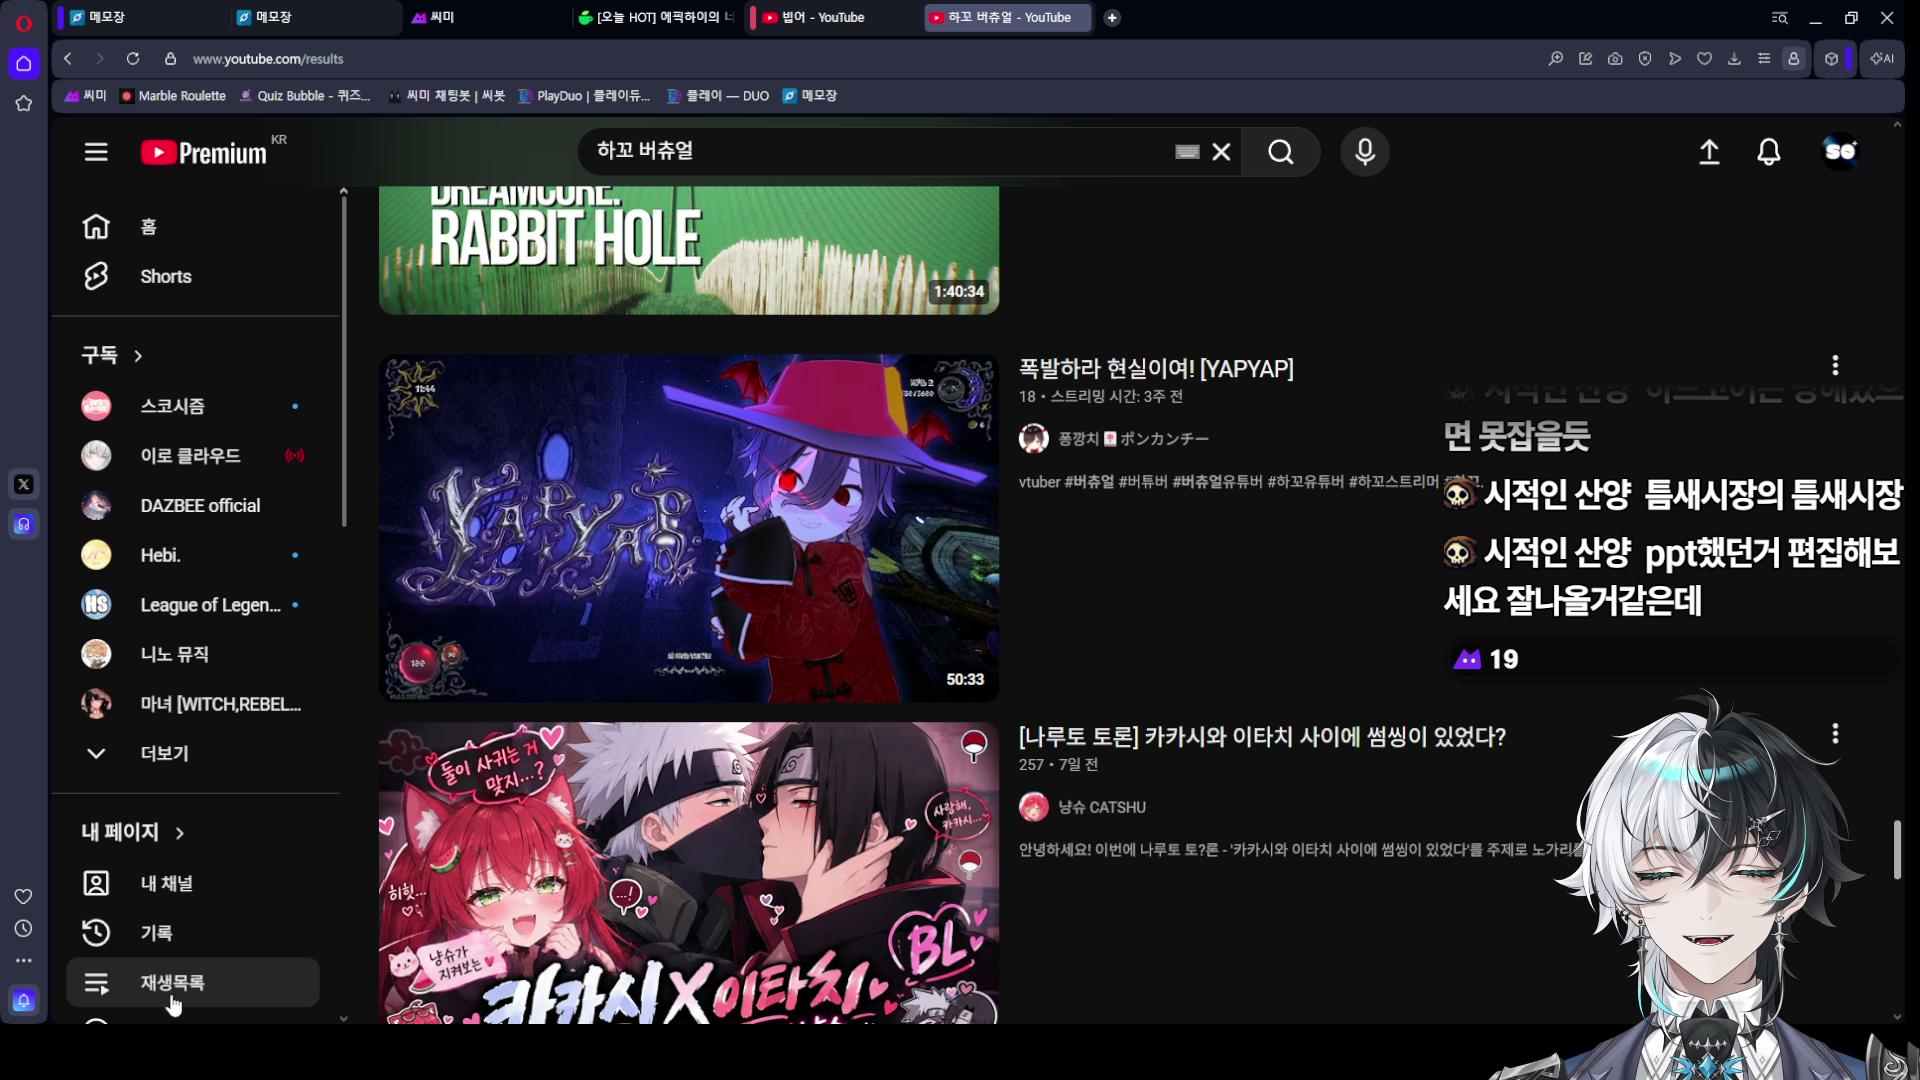1920x1080 pixels.
Task: Open YouTube hamburger guide menu
Action: click(96, 152)
